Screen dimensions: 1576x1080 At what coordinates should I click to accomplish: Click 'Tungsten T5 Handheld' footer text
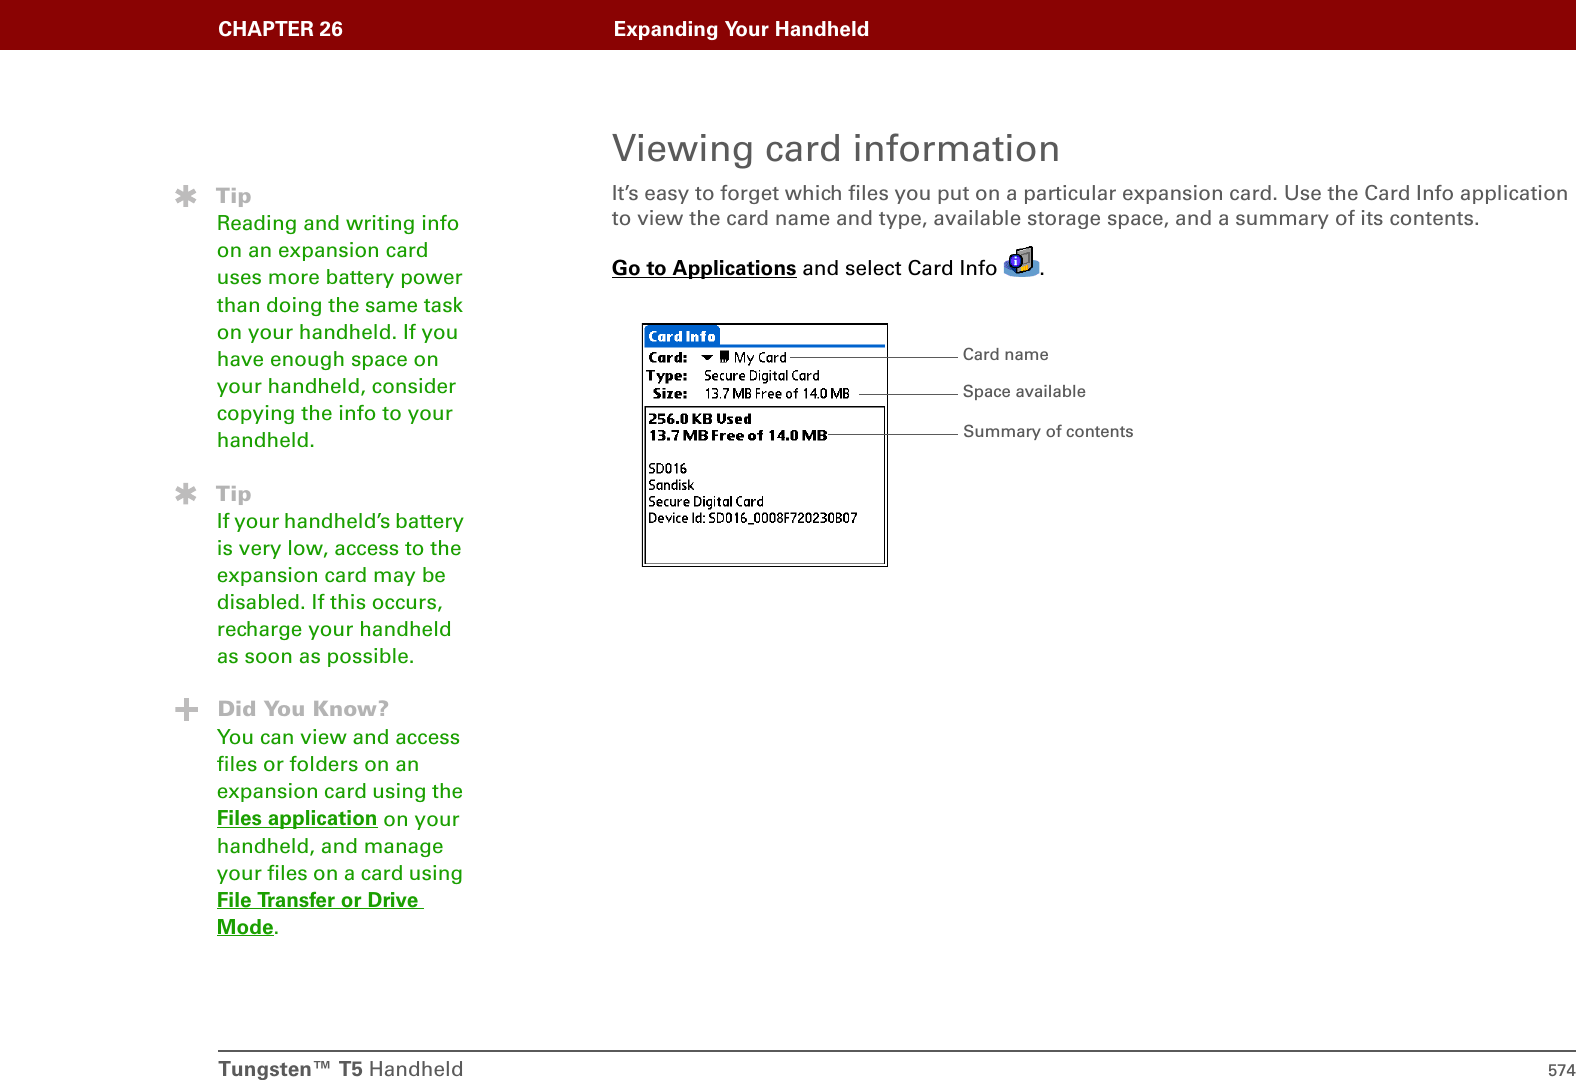tap(341, 1069)
